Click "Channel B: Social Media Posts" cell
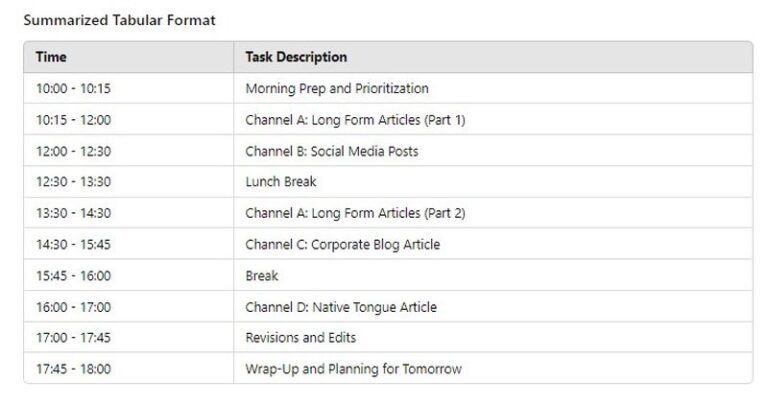This screenshot has height=405, width=768. 332,151
